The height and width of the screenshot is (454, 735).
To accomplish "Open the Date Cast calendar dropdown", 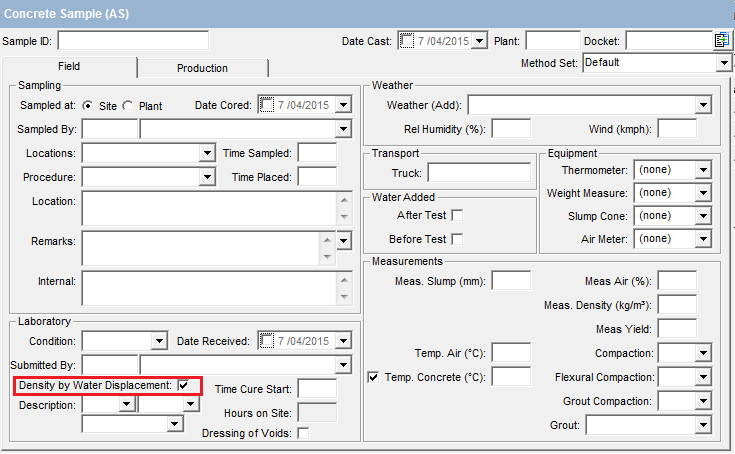I will [x=479, y=40].
